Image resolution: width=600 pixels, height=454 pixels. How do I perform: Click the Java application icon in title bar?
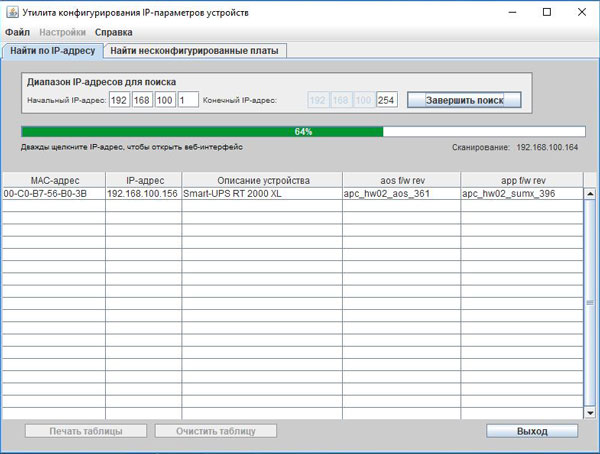tap(11, 12)
